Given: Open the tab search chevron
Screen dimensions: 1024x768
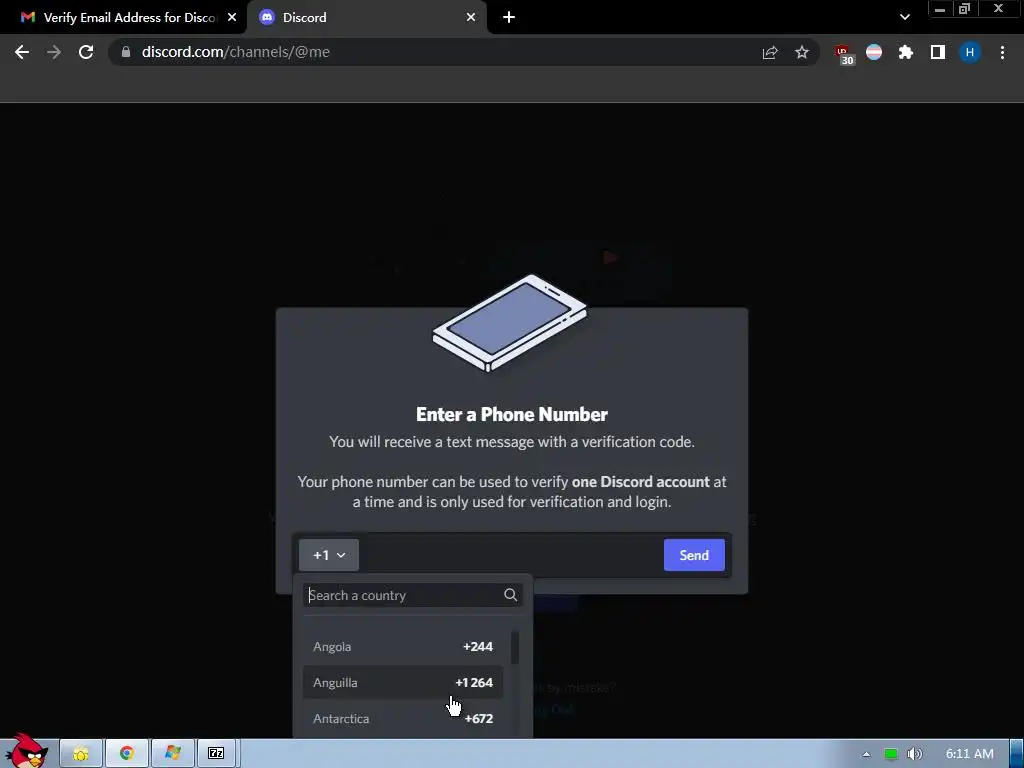Looking at the screenshot, I should click(904, 18).
